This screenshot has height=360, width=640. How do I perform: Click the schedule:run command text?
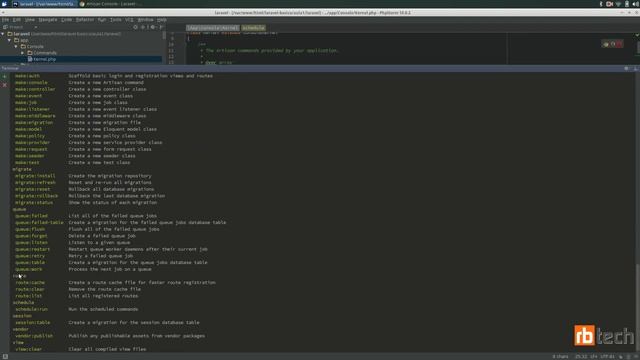point(31,309)
